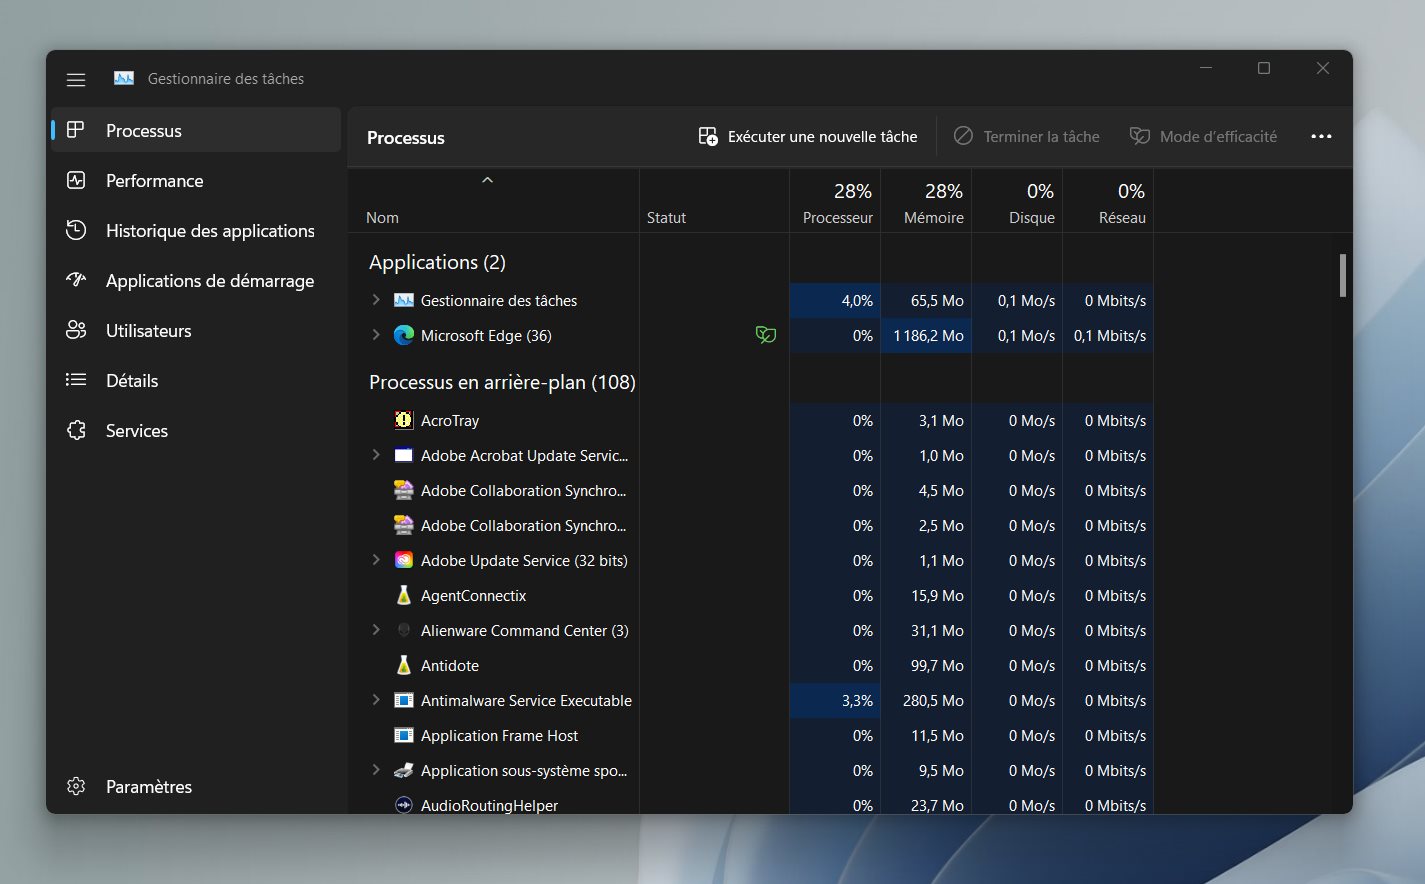Expand Adobe Acrobat Update Service row
The width and height of the screenshot is (1425, 884).
click(x=376, y=455)
